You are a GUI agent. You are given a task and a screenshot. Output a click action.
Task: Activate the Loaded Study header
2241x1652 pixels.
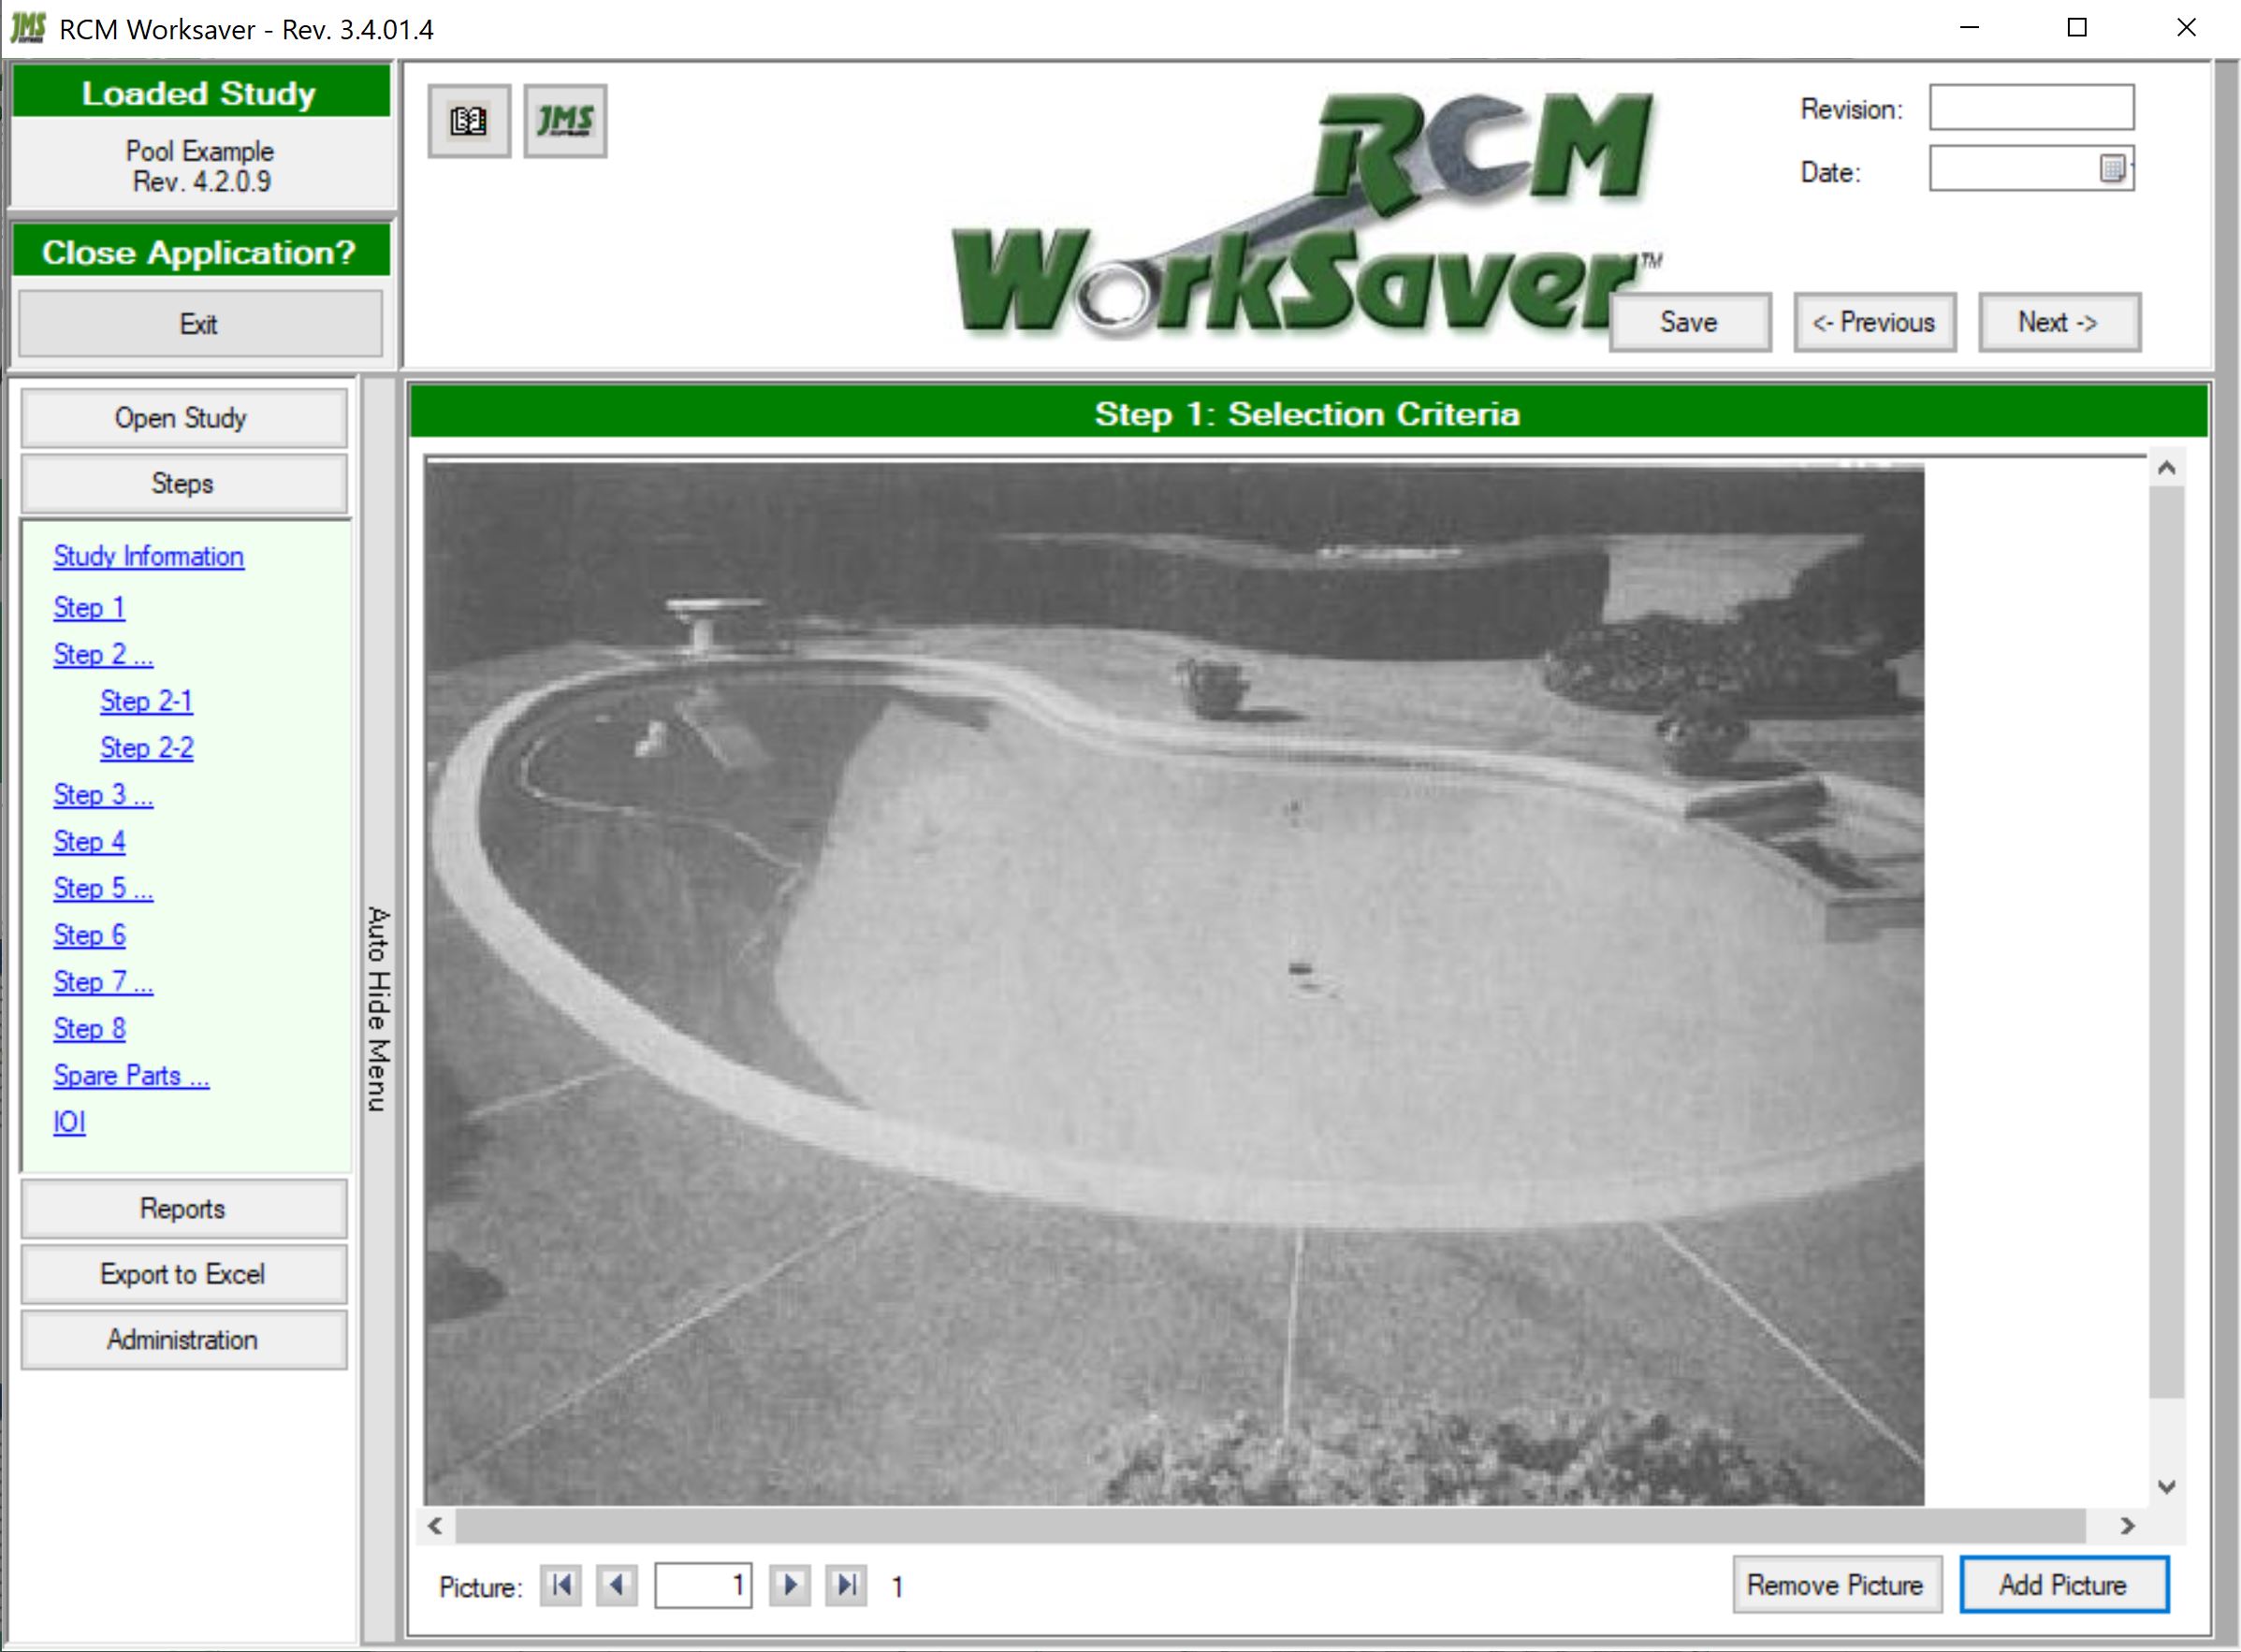pyautogui.click(x=199, y=93)
